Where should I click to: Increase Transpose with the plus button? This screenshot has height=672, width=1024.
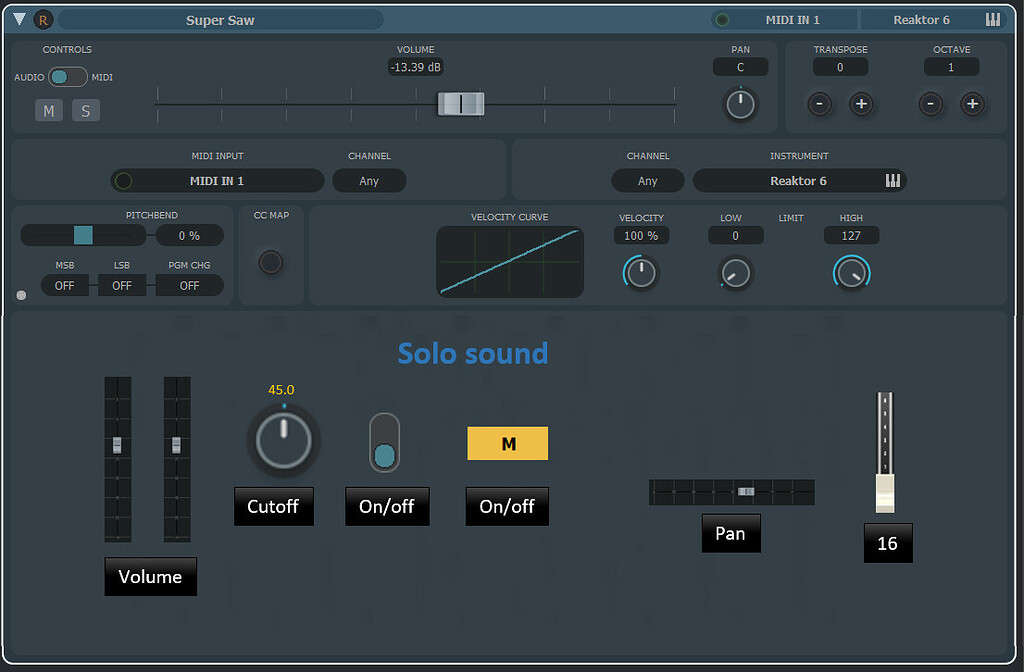pos(862,104)
